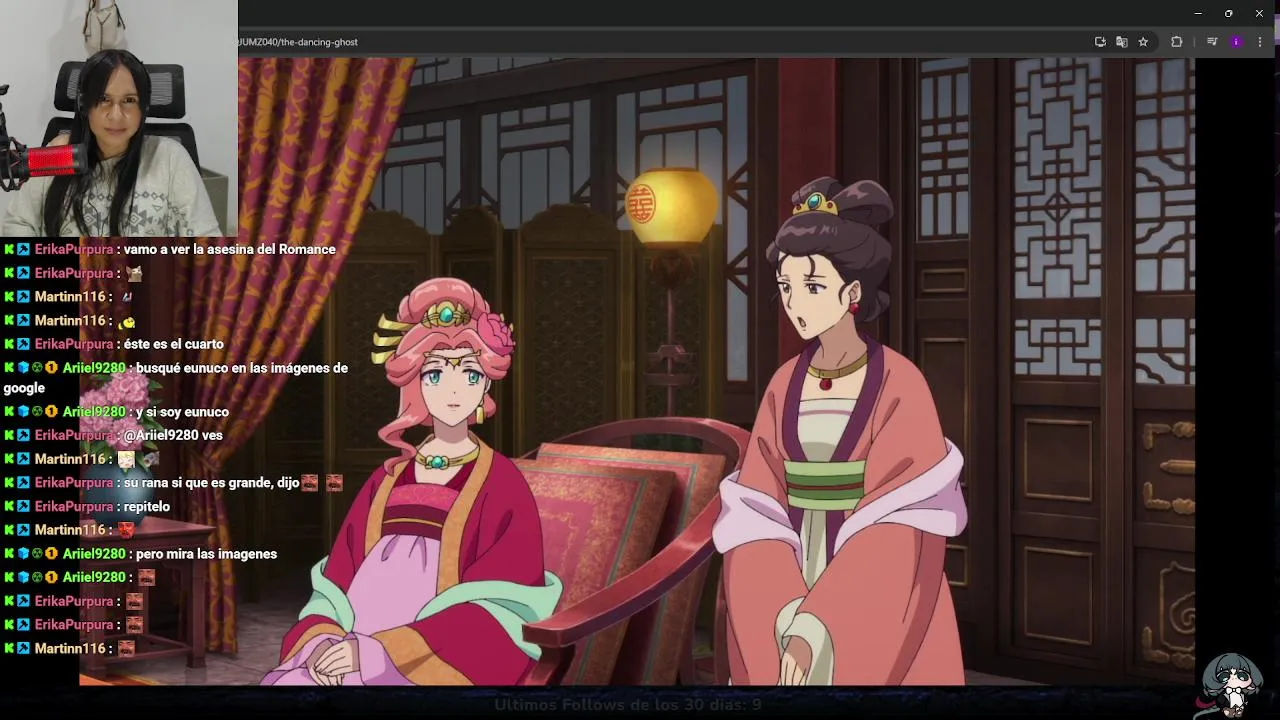Minimize the browser window

pyautogui.click(x=1198, y=13)
